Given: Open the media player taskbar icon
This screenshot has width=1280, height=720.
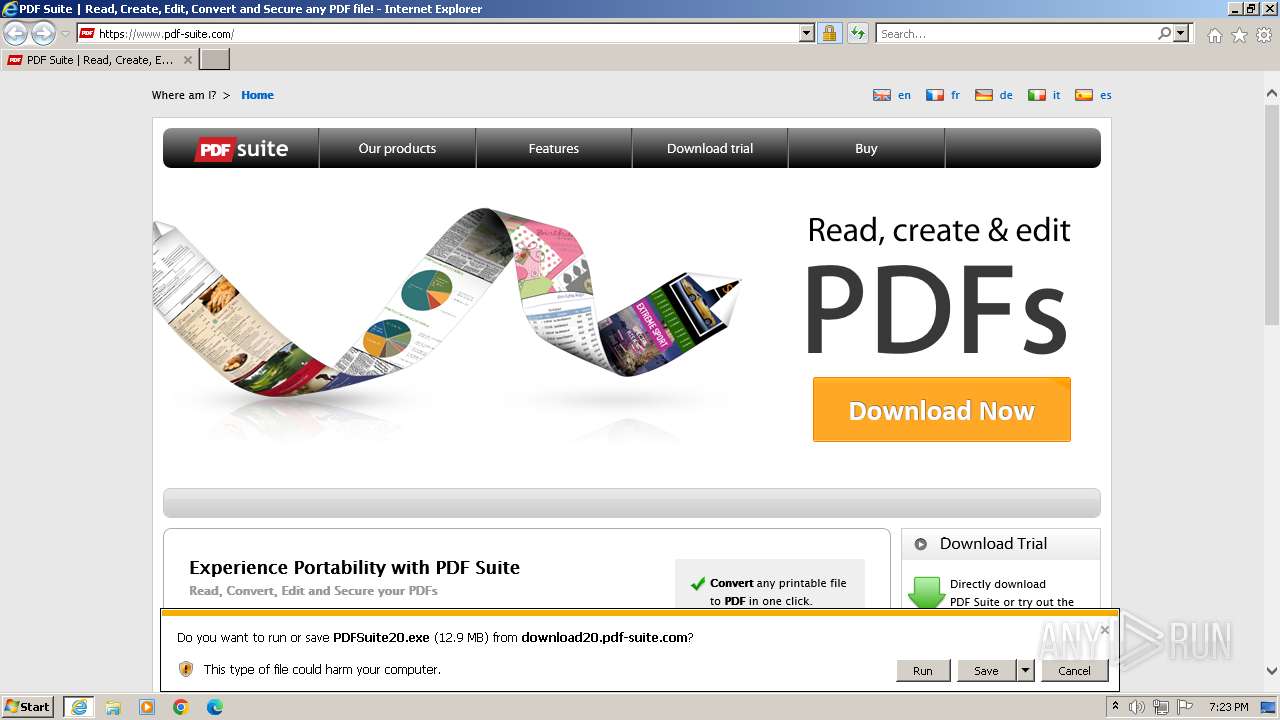Looking at the screenshot, I should pos(147,707).
